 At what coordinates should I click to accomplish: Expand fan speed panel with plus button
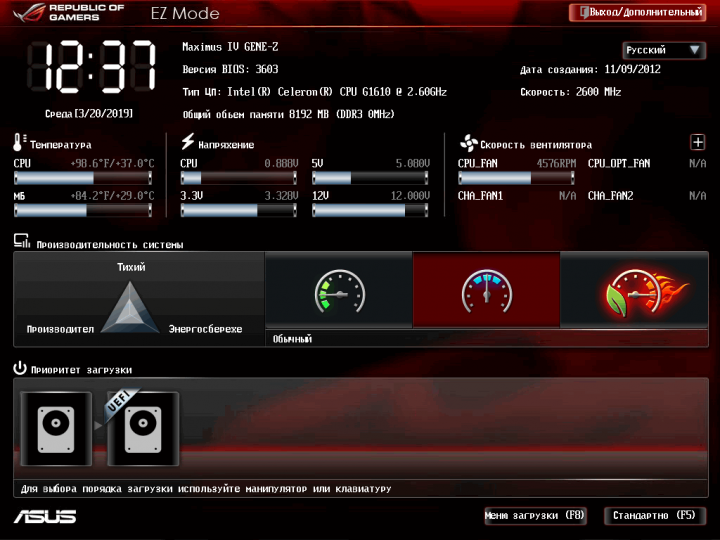coord(698,142)
